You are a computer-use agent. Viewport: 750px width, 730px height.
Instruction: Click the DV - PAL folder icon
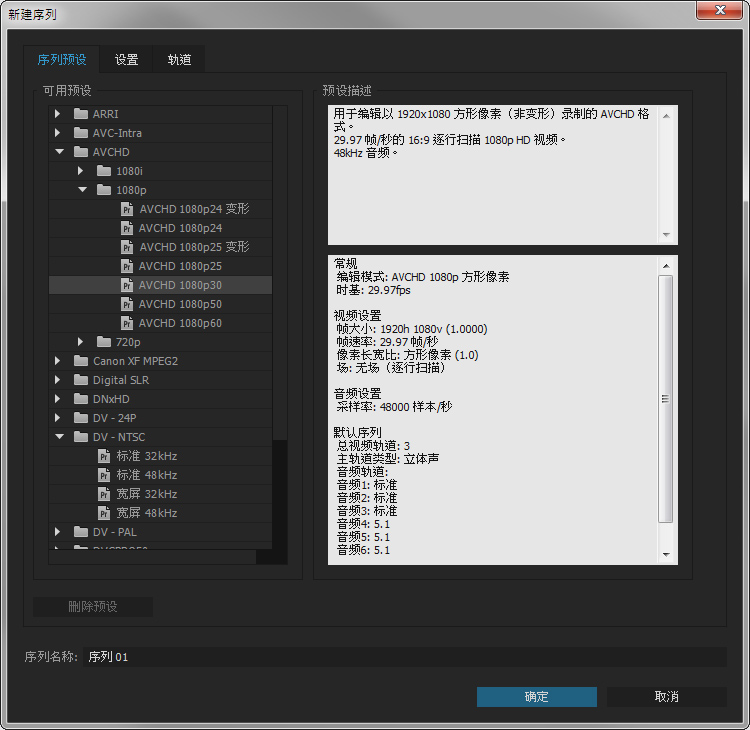tap(81, 531)
